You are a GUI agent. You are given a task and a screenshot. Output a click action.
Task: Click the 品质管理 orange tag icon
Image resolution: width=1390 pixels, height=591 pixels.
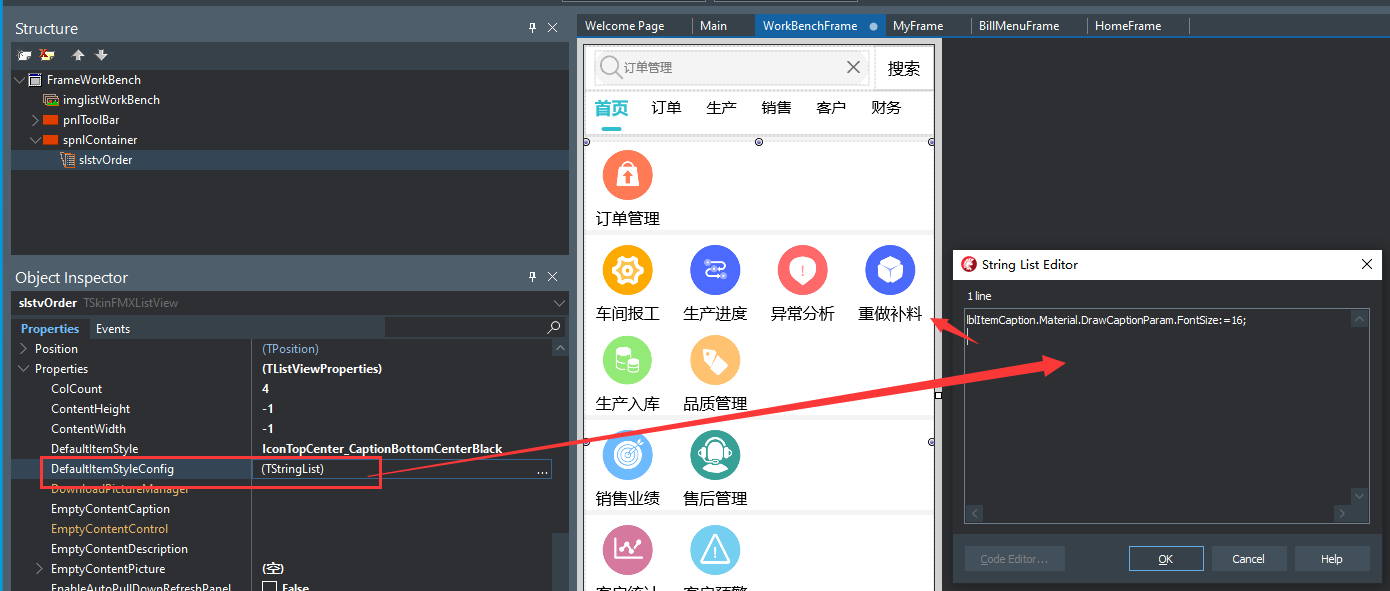coord(715,360)
